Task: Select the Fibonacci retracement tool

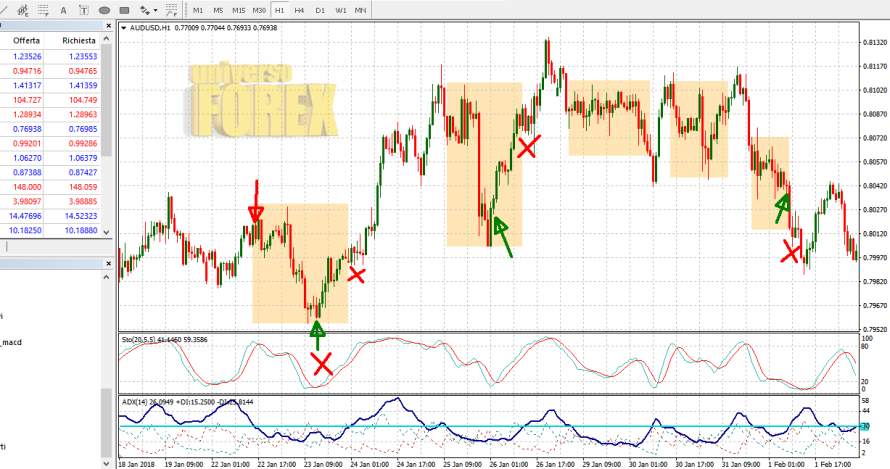Action: coord(44,10)
